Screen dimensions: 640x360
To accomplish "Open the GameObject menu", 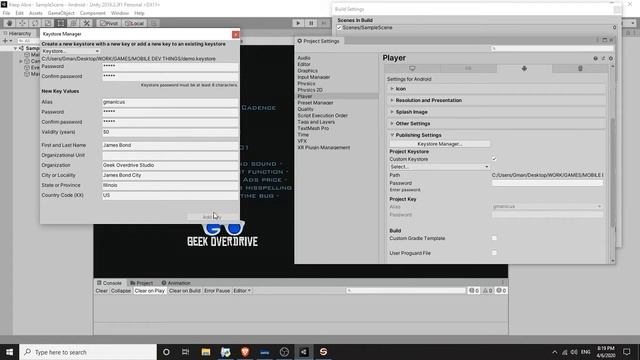I will (x=61, y=13).
